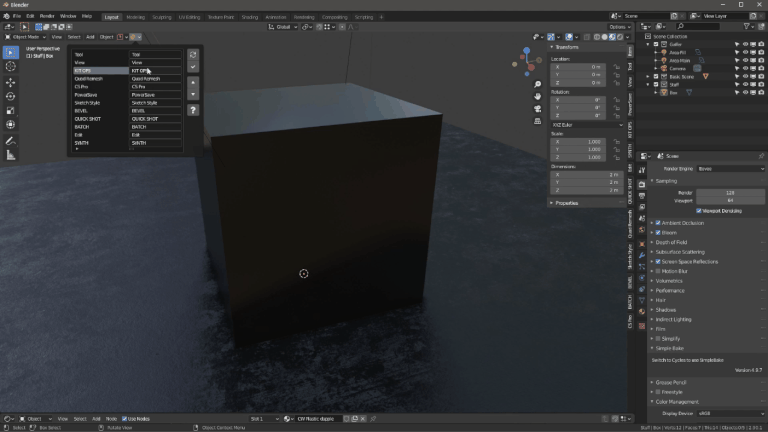This screenshot has height=432, width=768.
Task: Open the Object Mode dropdown
Action: tap(27, 37)
